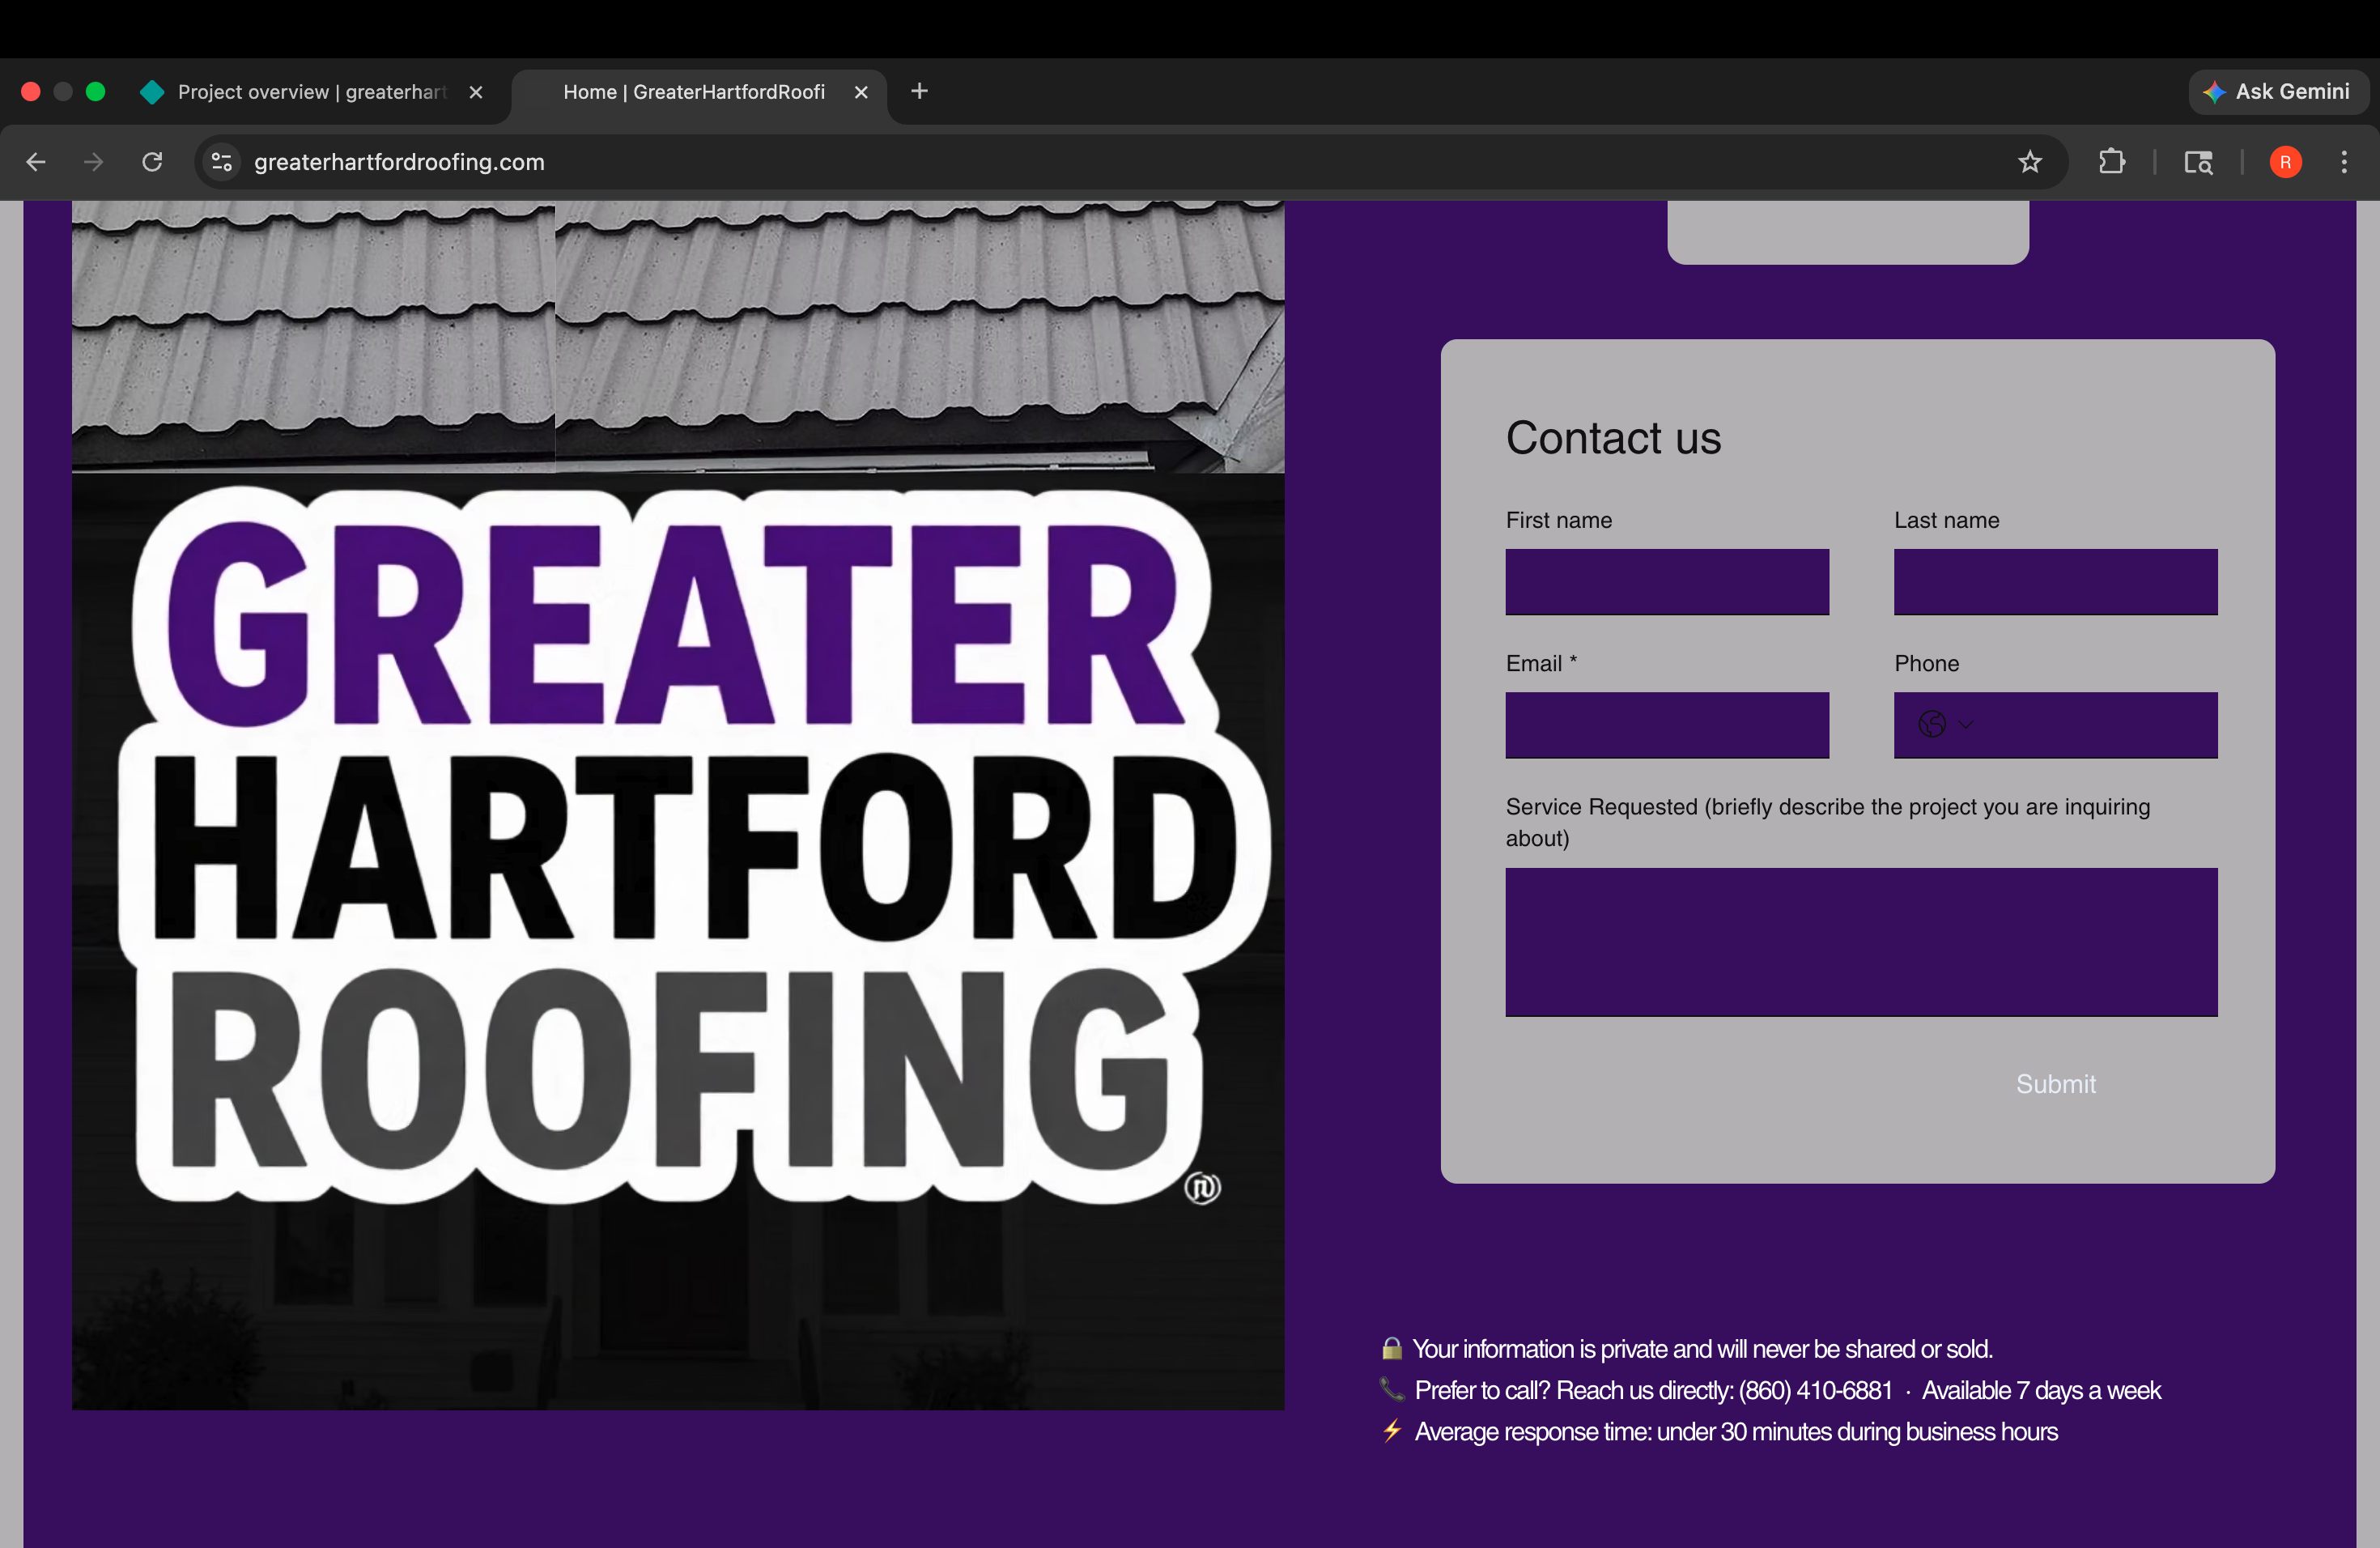Click the address bar URL
2380x1548 pixels.
(399, 162)
